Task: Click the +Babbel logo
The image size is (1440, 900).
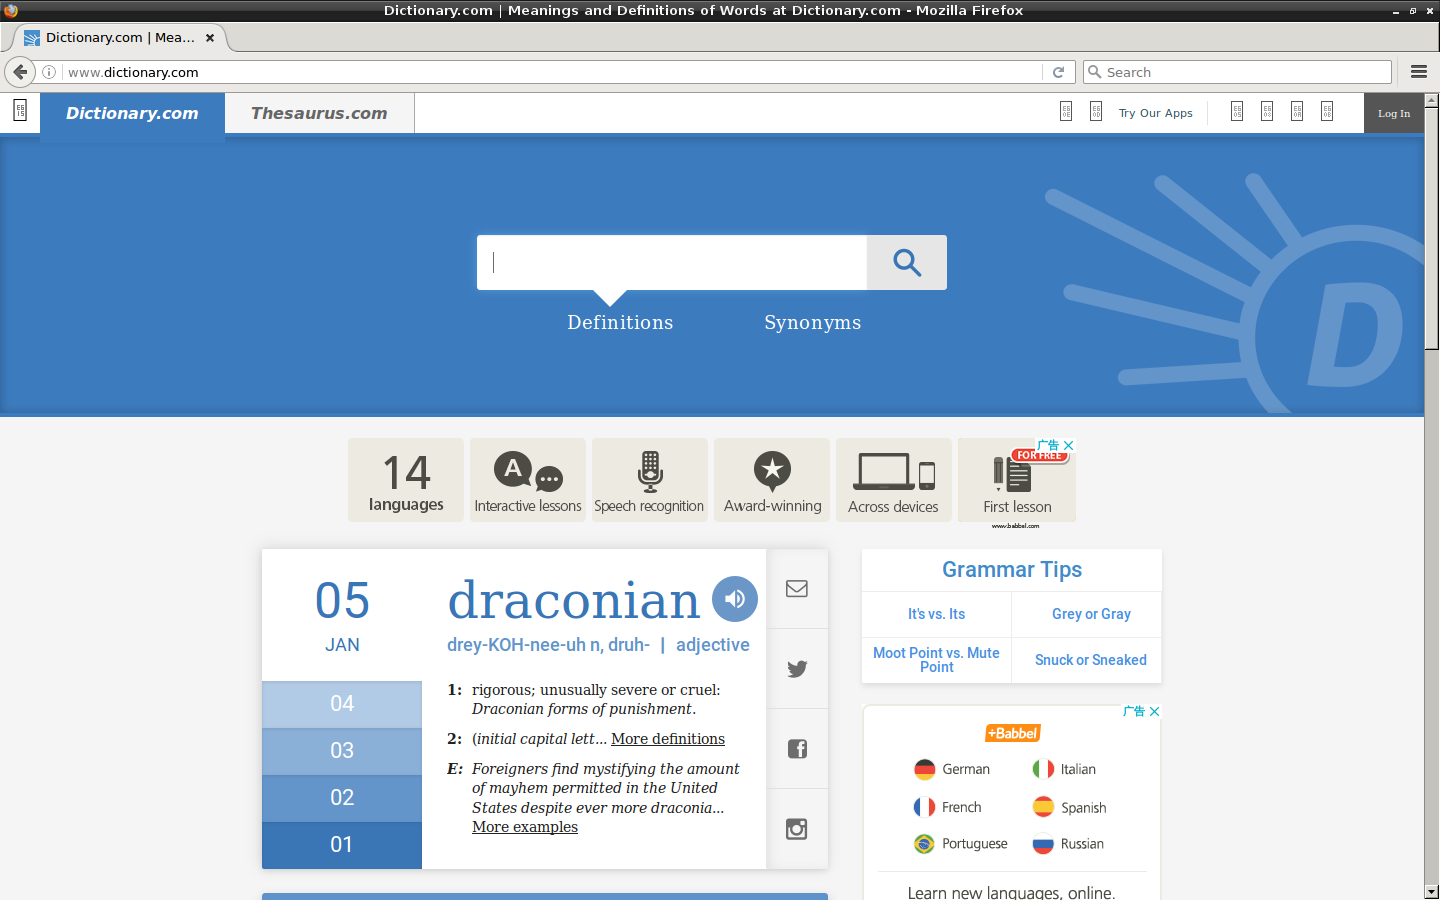Action: click(x=1013, y=733)
